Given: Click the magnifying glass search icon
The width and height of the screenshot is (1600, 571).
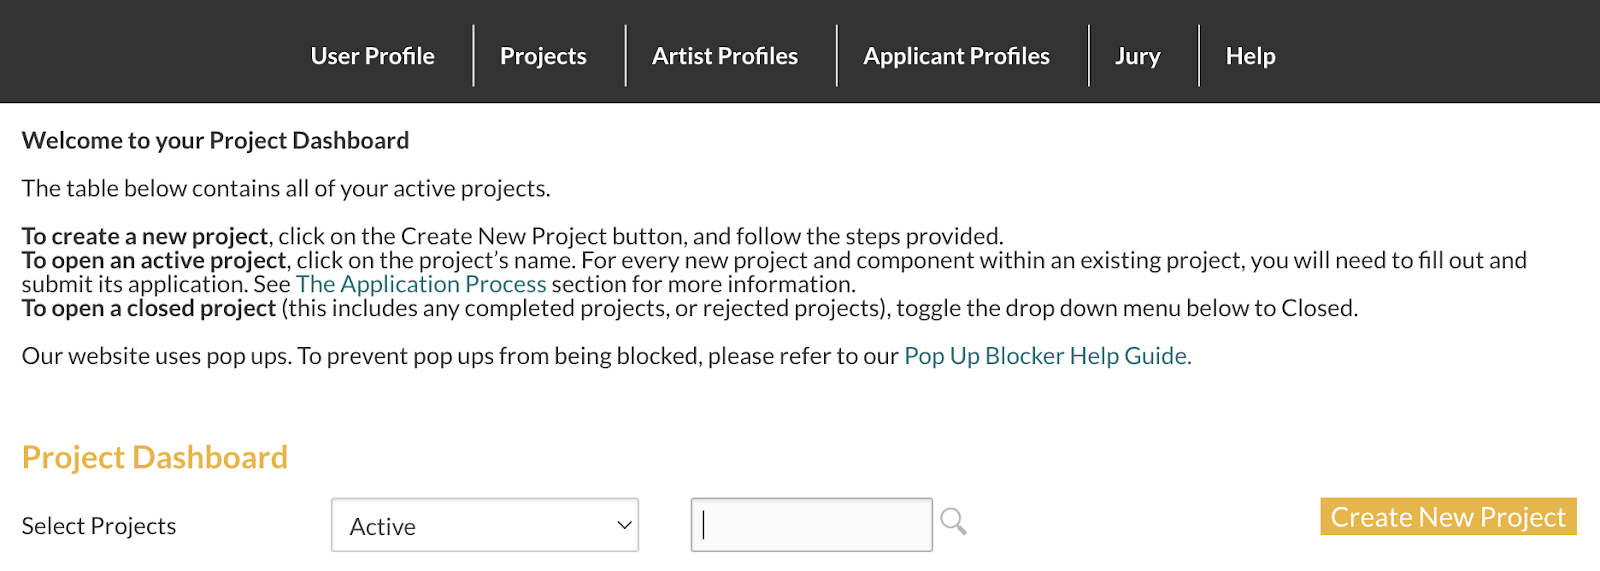Looking at the screenshot, I should coord(953,521).
